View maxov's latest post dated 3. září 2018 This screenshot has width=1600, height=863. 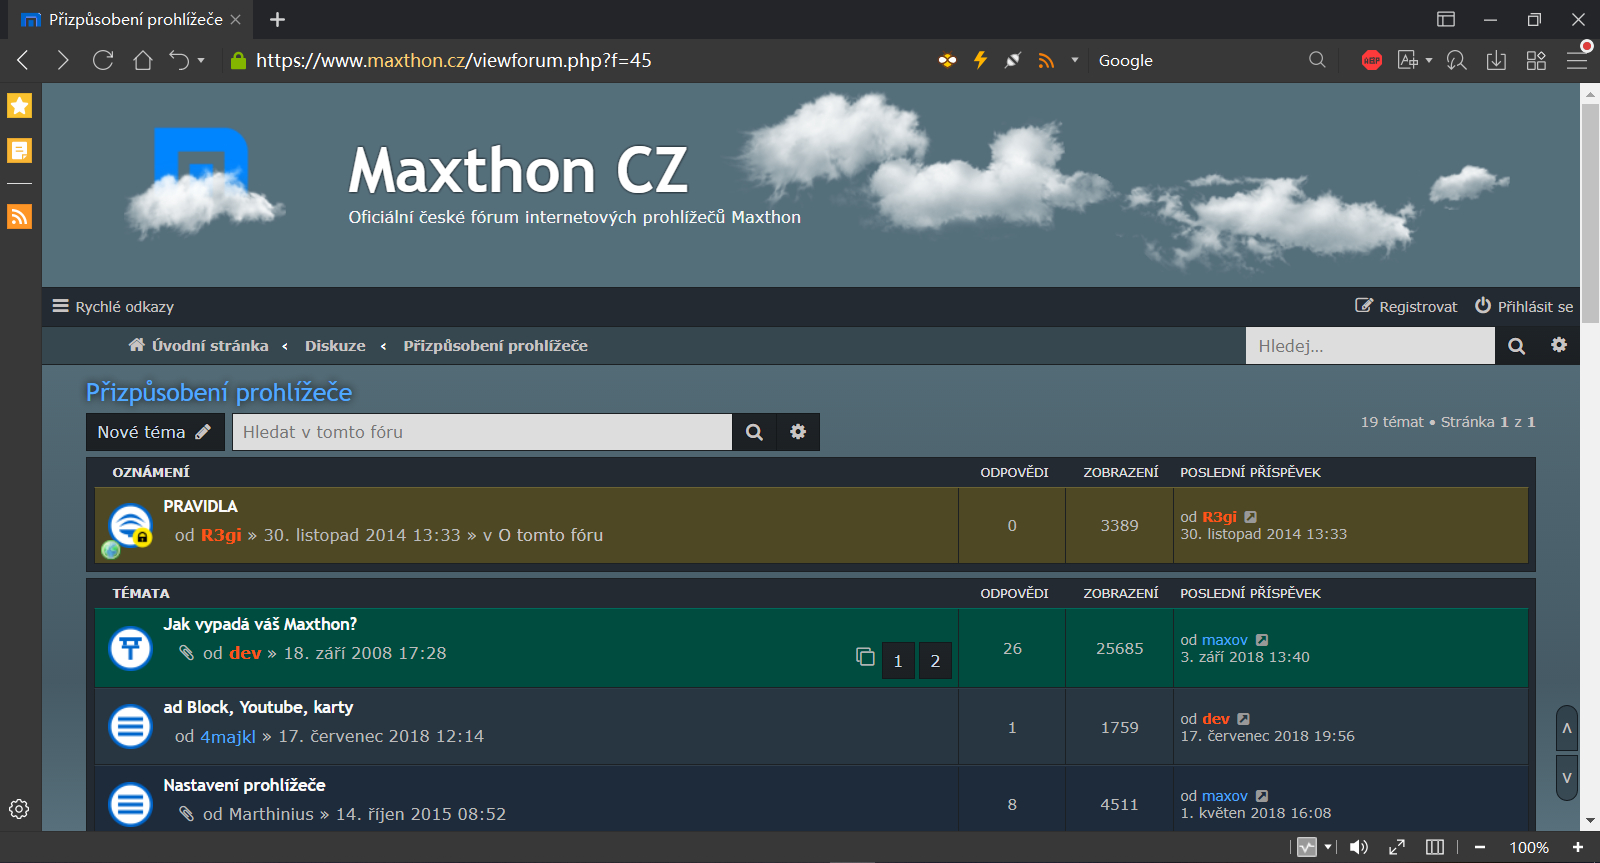[x=1262, y=640]
